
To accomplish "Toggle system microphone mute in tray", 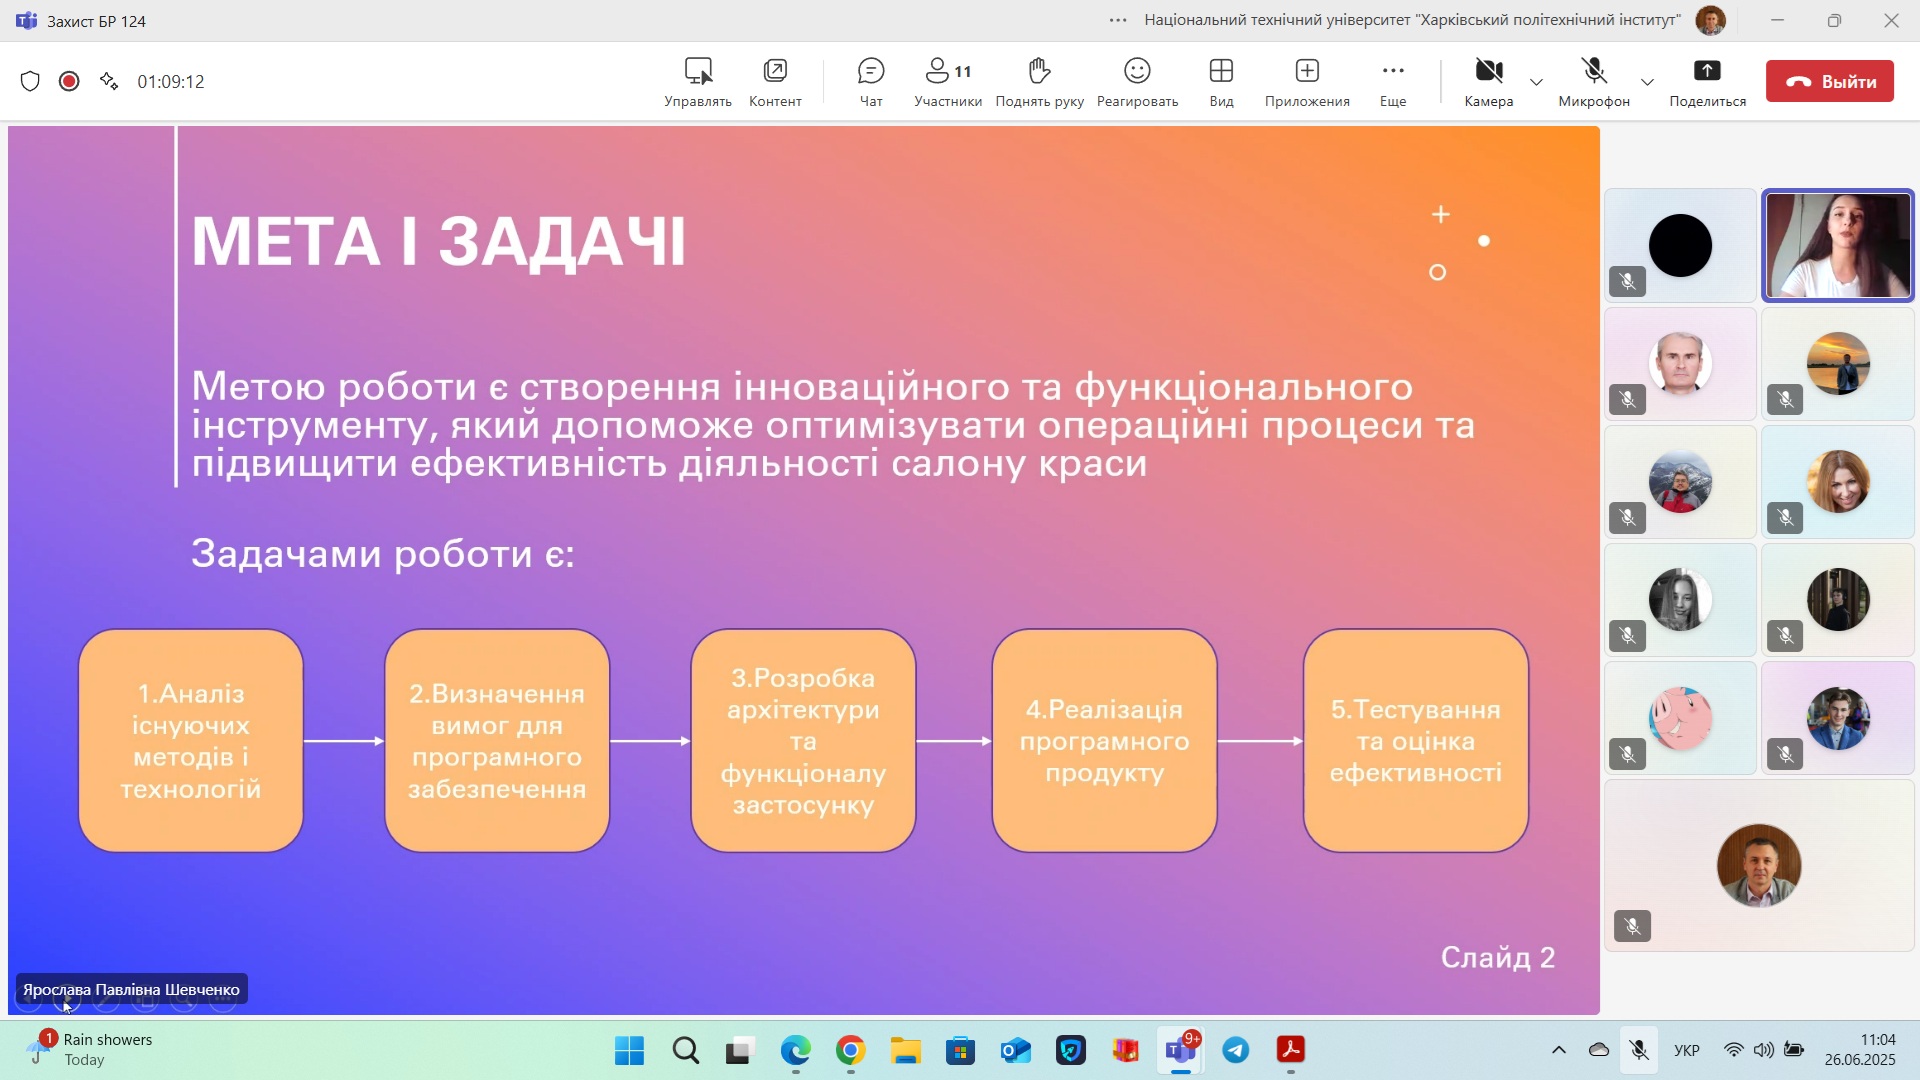I will point(1638,1050).
